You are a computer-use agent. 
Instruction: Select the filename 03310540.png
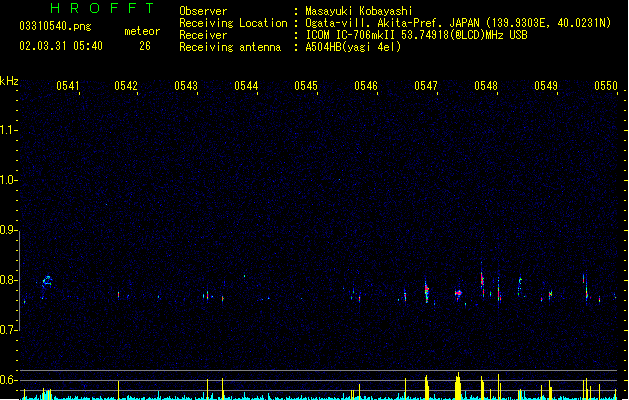coord(55,26)
